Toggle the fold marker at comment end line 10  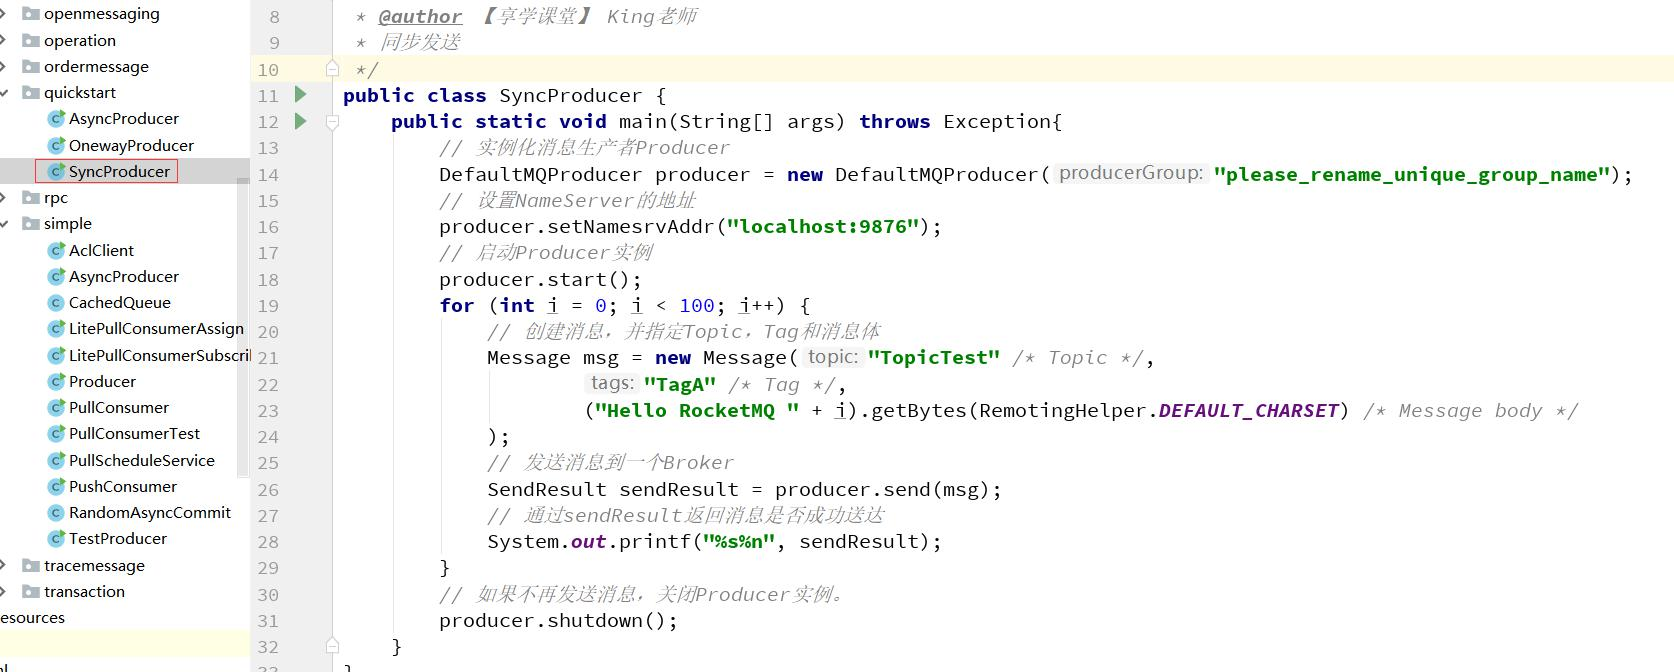332,69
